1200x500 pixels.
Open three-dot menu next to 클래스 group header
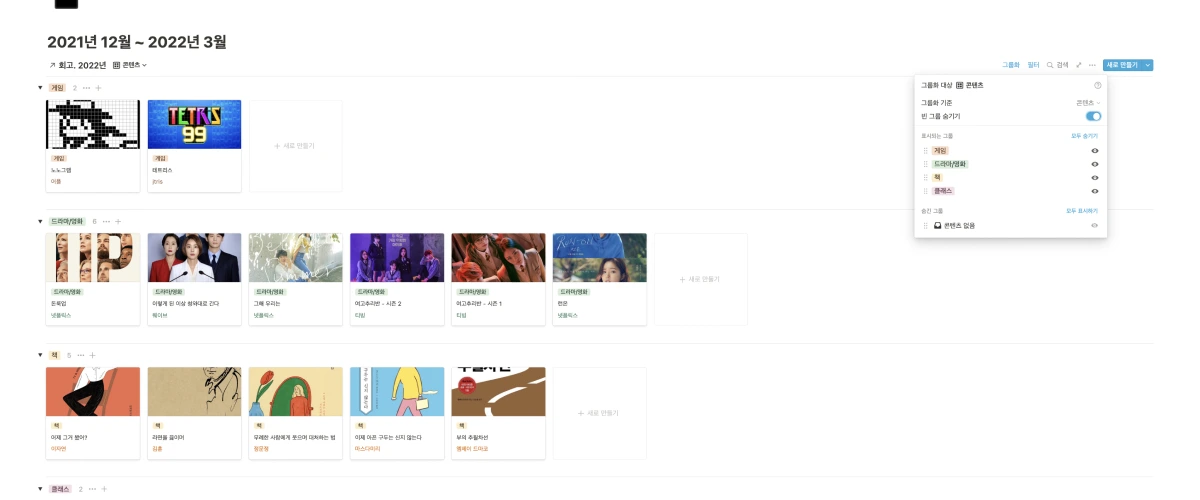point(92,489)
